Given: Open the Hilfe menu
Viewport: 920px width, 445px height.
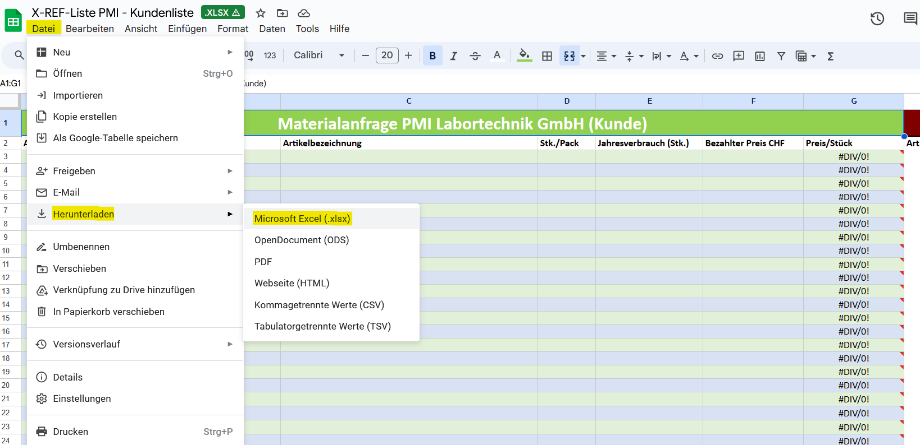Looking at the screenshot, I should pos(339,28).
